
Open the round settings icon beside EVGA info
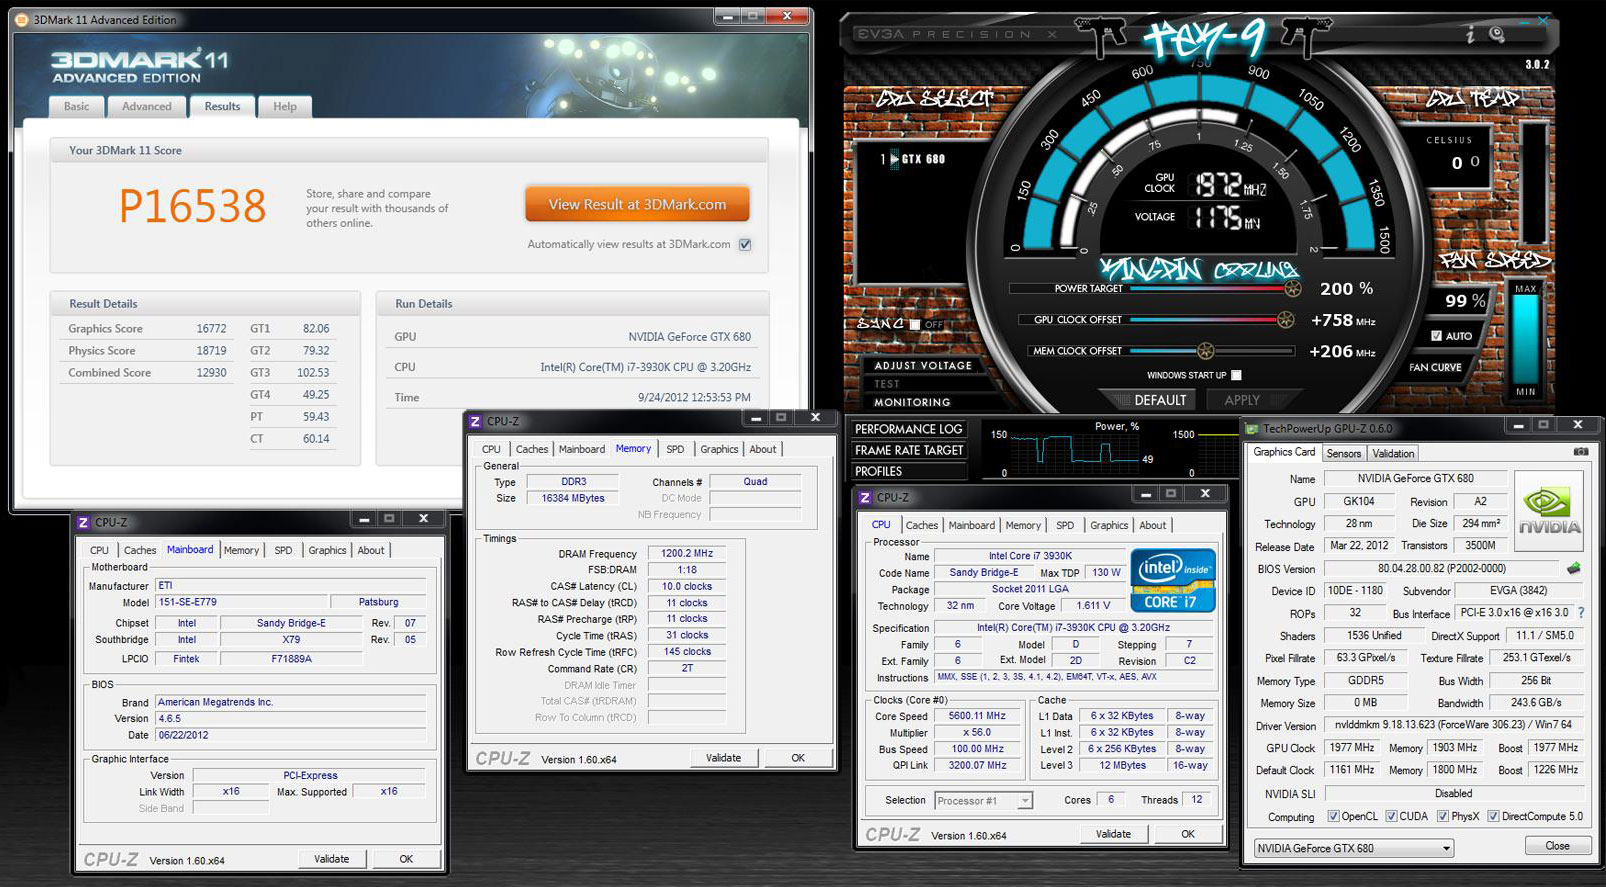coord(1496,35)
